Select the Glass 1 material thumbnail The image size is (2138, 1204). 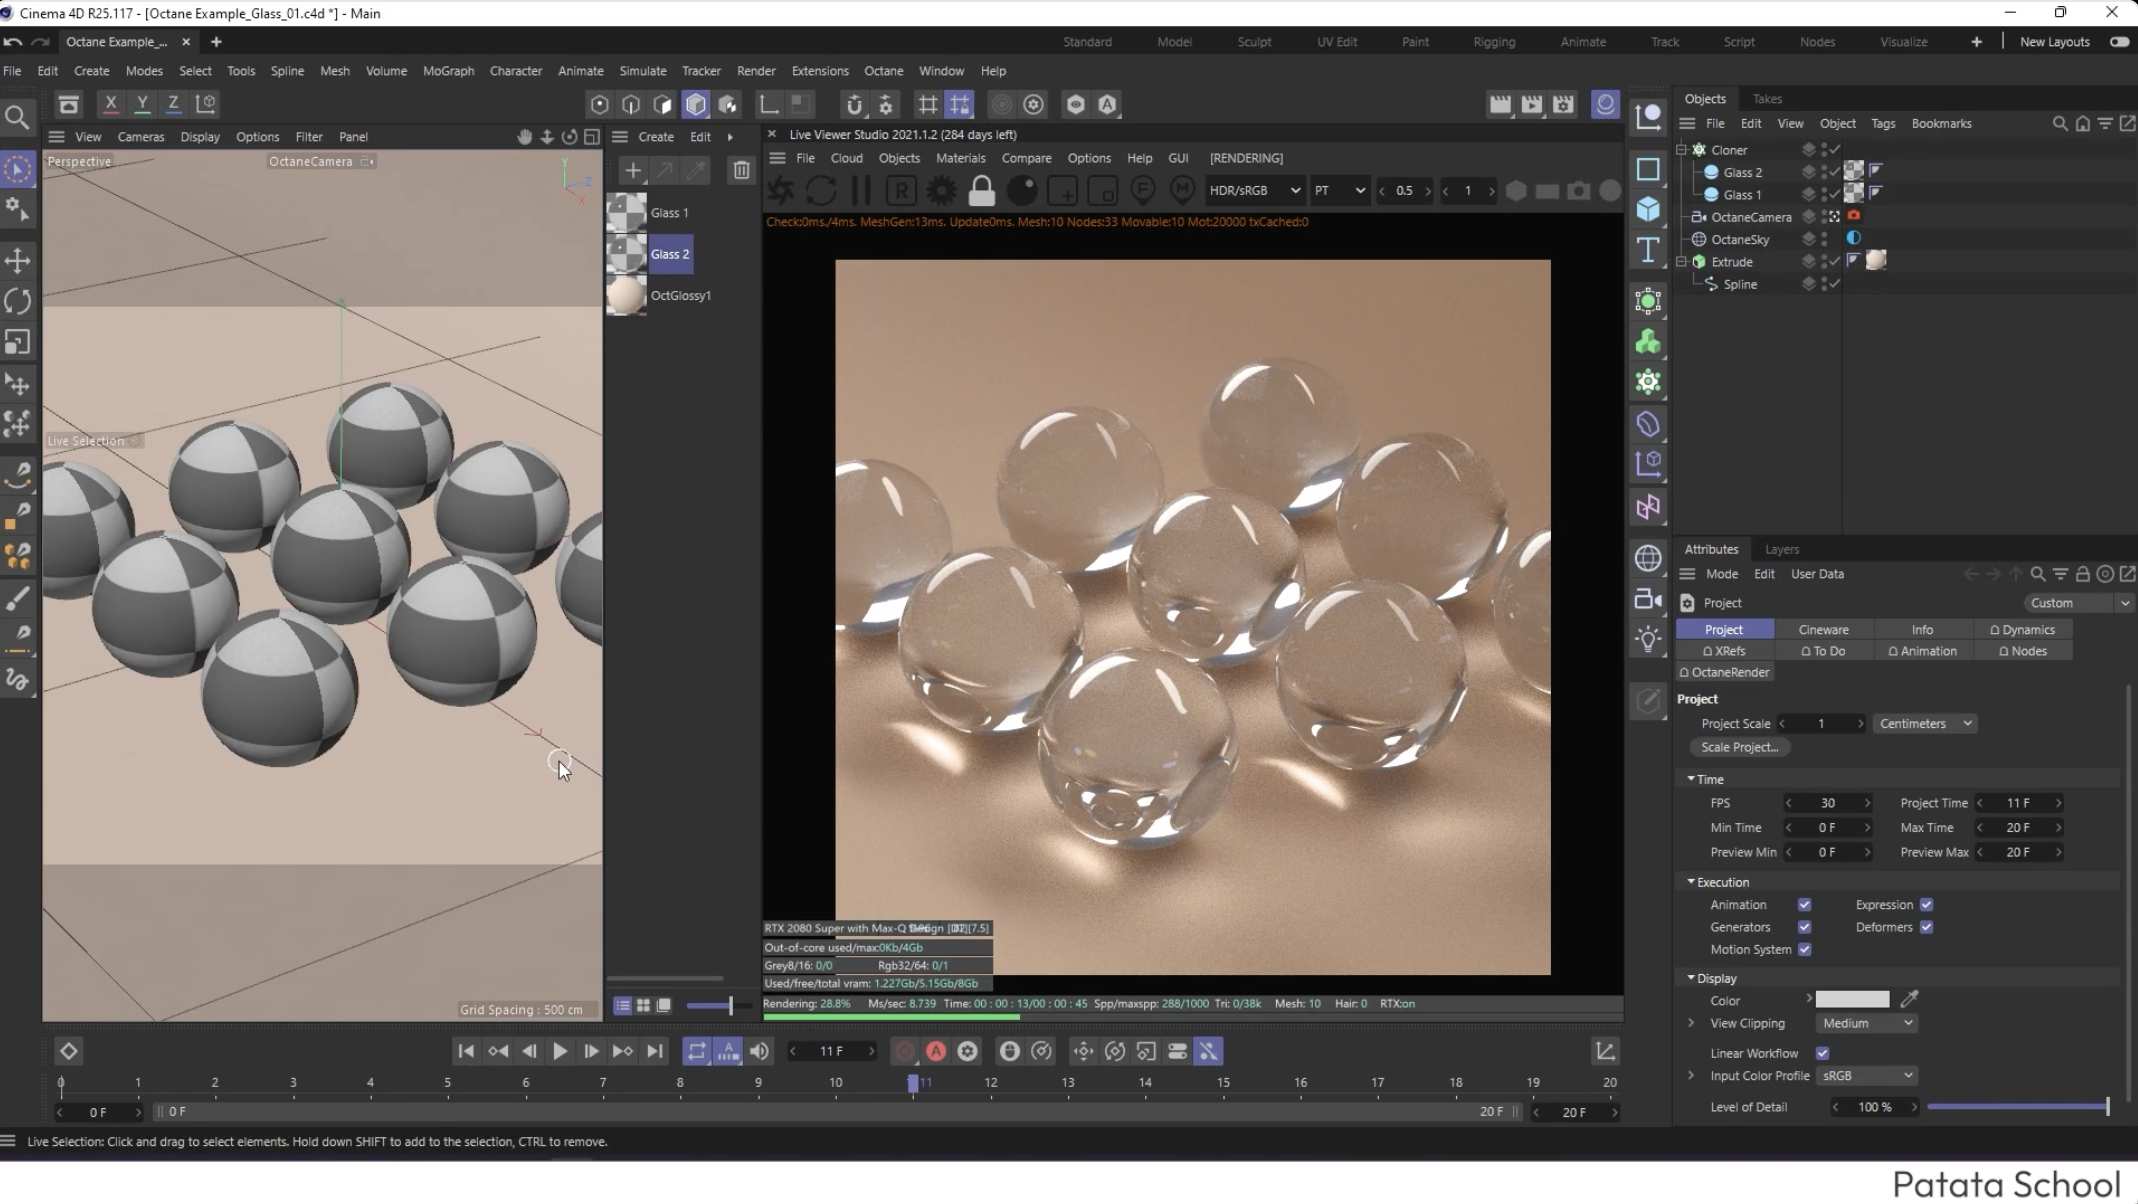(x=627, y=213)
